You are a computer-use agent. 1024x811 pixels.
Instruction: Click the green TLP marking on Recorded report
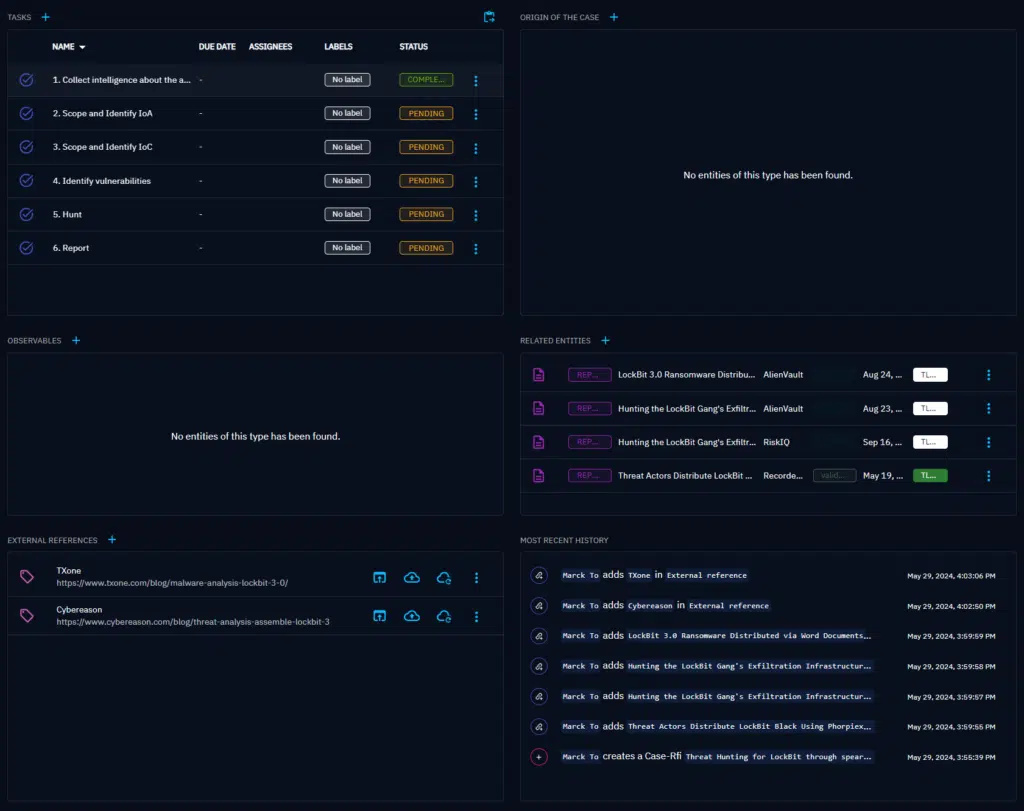[x=930, y=476]
